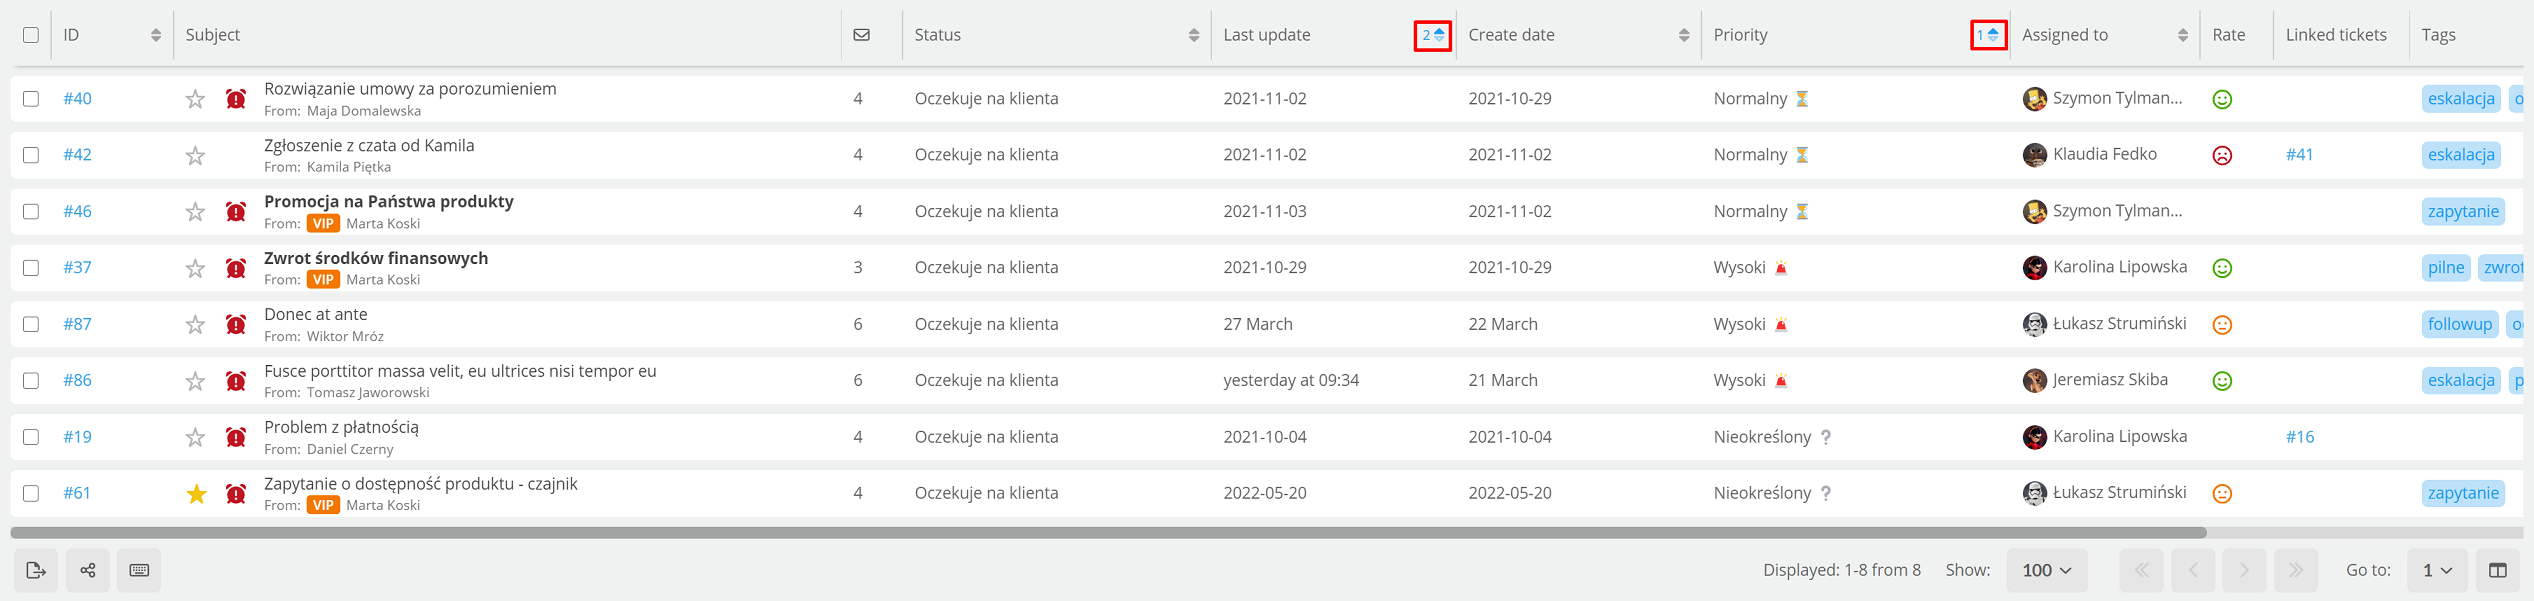This screenshot has height=601, width=2534.
Task: Click the Subject column header
Action: [x=213, y=35]
